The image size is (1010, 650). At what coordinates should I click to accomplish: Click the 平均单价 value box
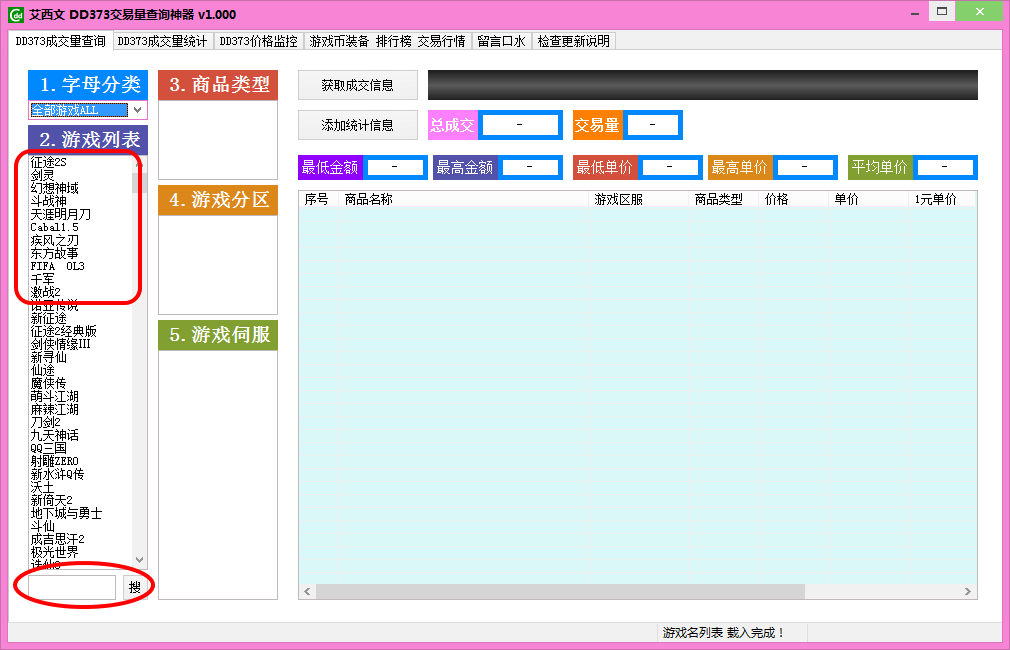(x=945, y=167)
